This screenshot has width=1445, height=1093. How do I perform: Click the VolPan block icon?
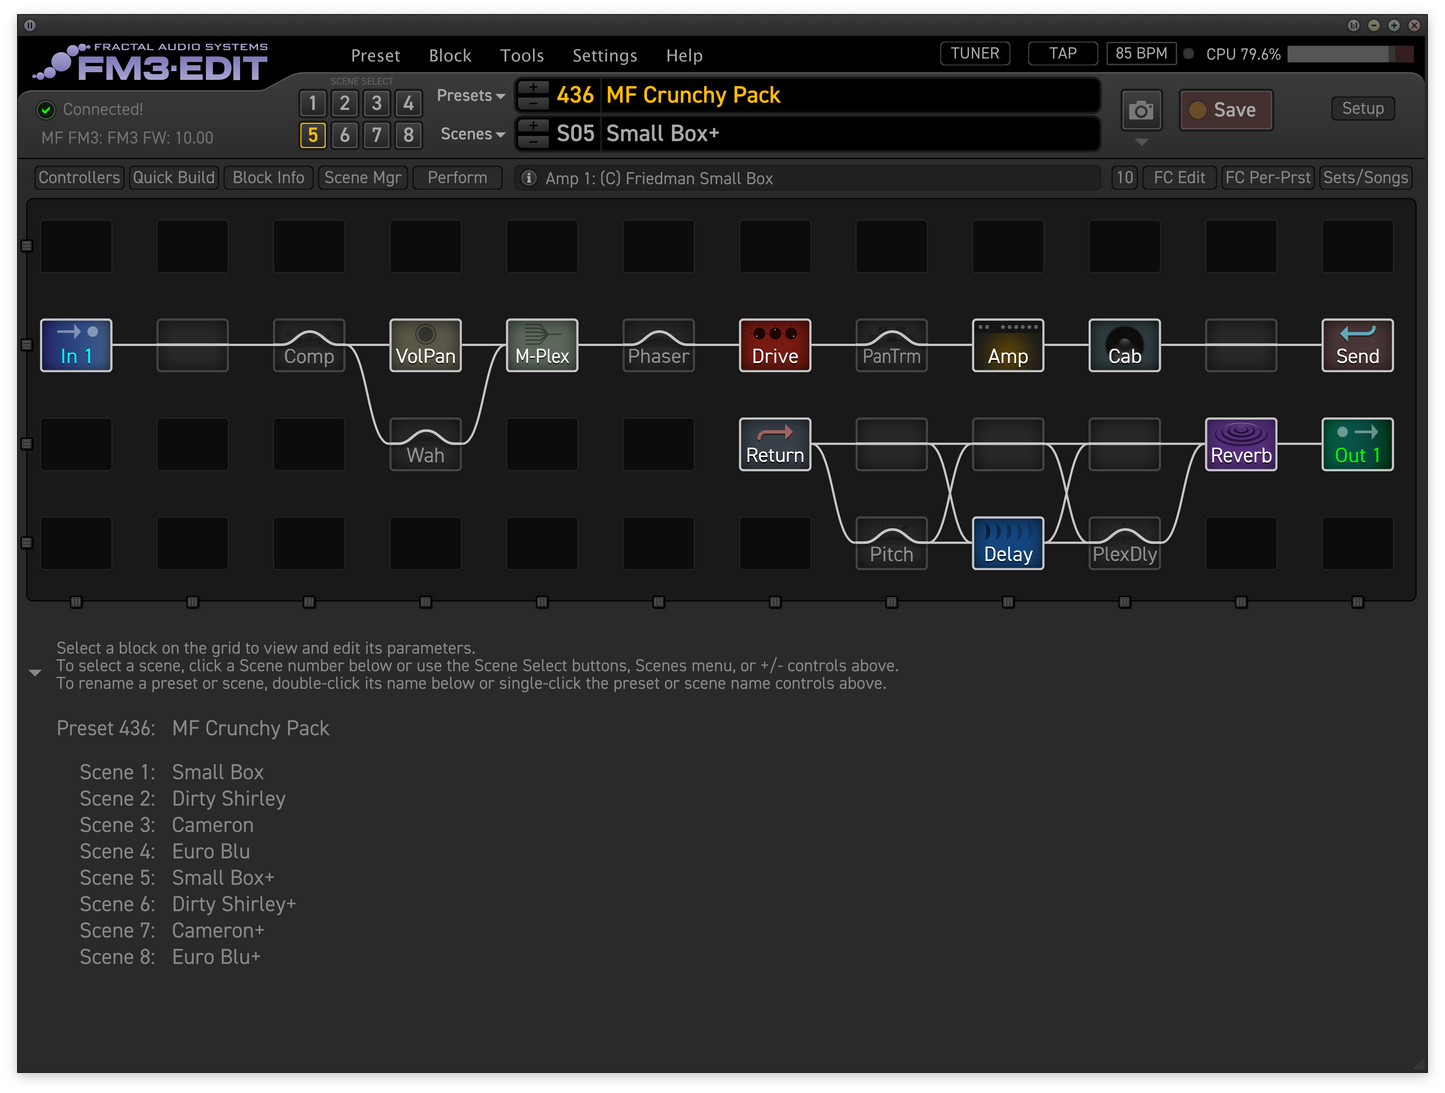click(425, 345)
